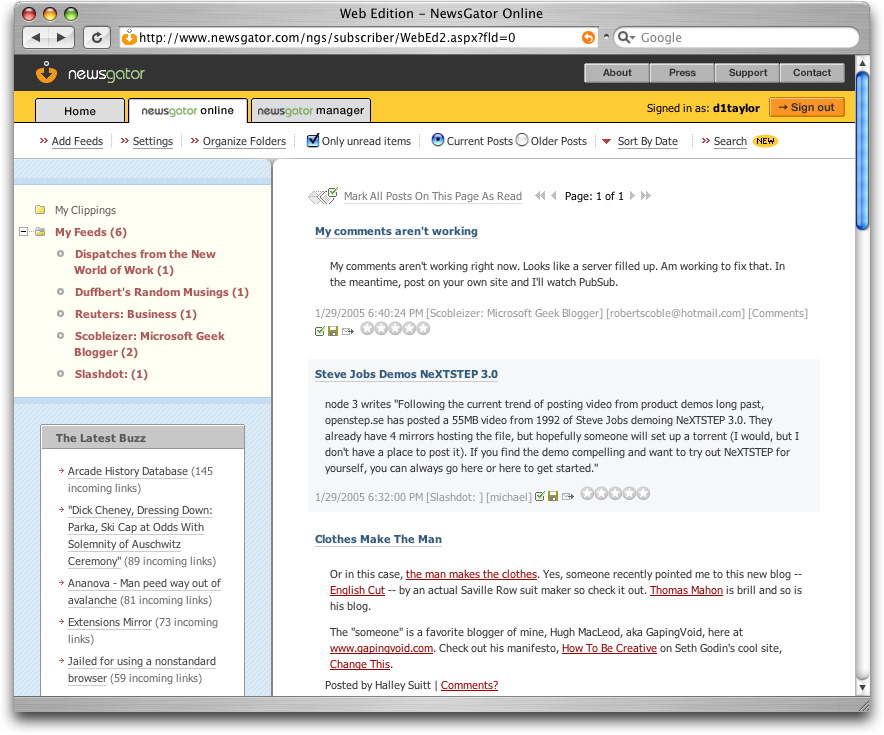Rate 'My comments aren't working' five stars
This screenshot has width=884, height=735.
(423, 328)
